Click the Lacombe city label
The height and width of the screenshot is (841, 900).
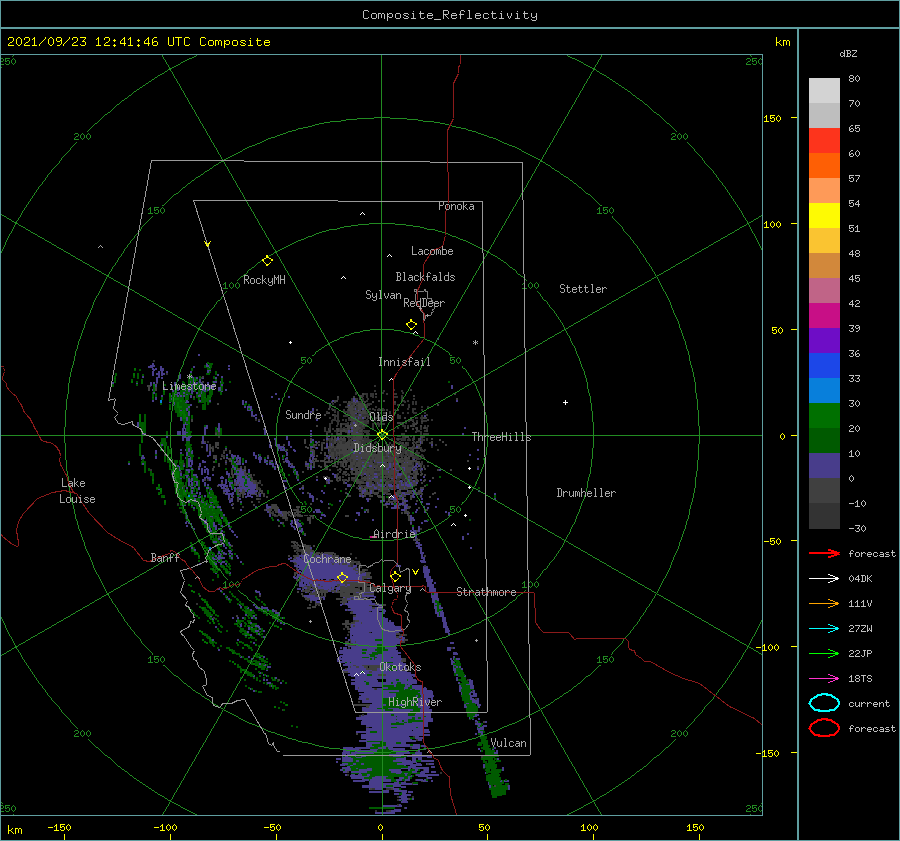(432, 251)
